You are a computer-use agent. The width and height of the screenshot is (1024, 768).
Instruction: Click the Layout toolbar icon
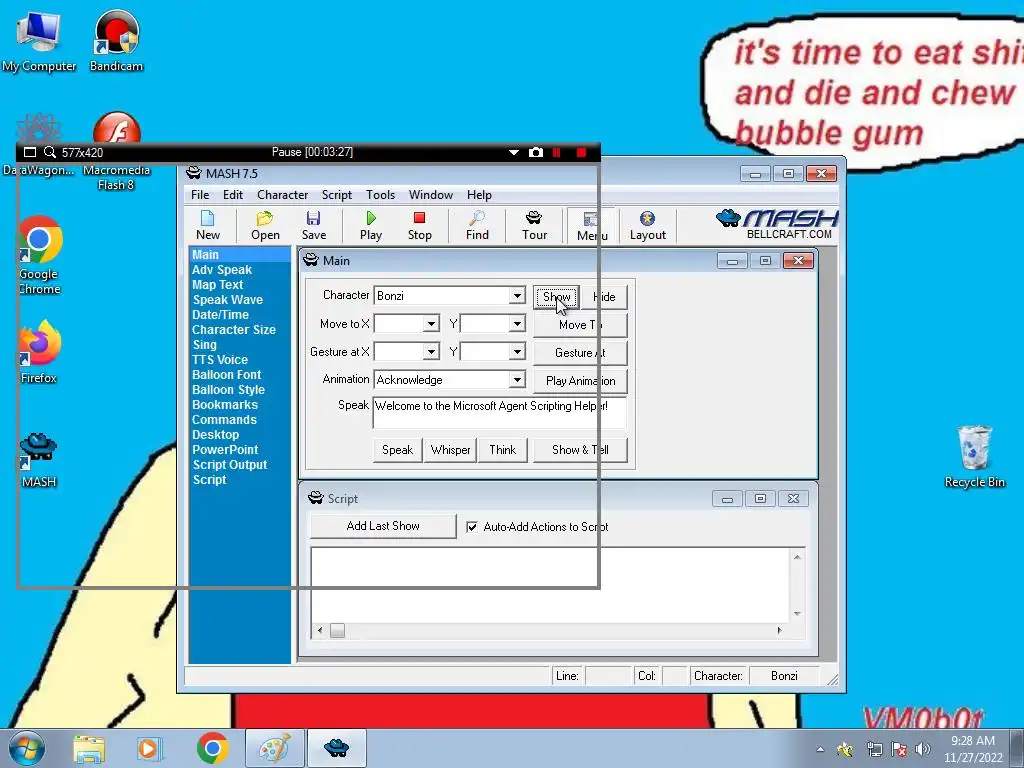[647, 225]
